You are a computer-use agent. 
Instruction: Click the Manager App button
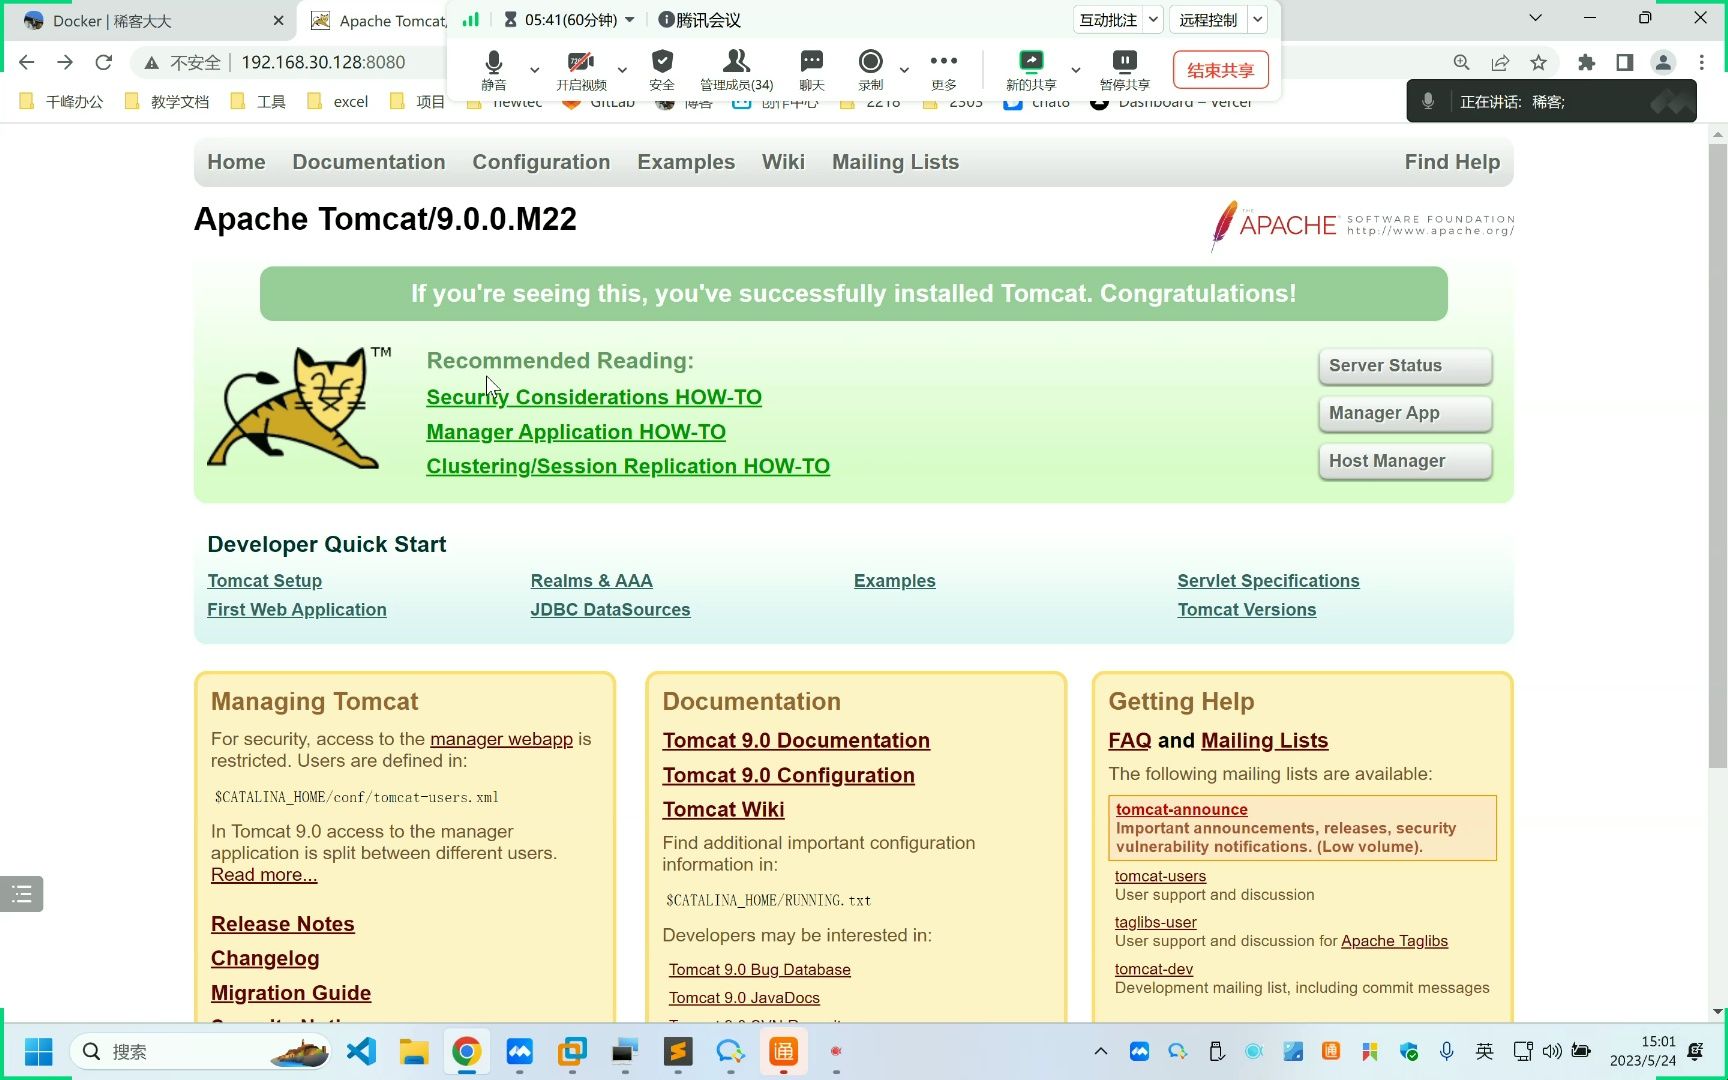pyautogui.click(x=1405, y=413)
